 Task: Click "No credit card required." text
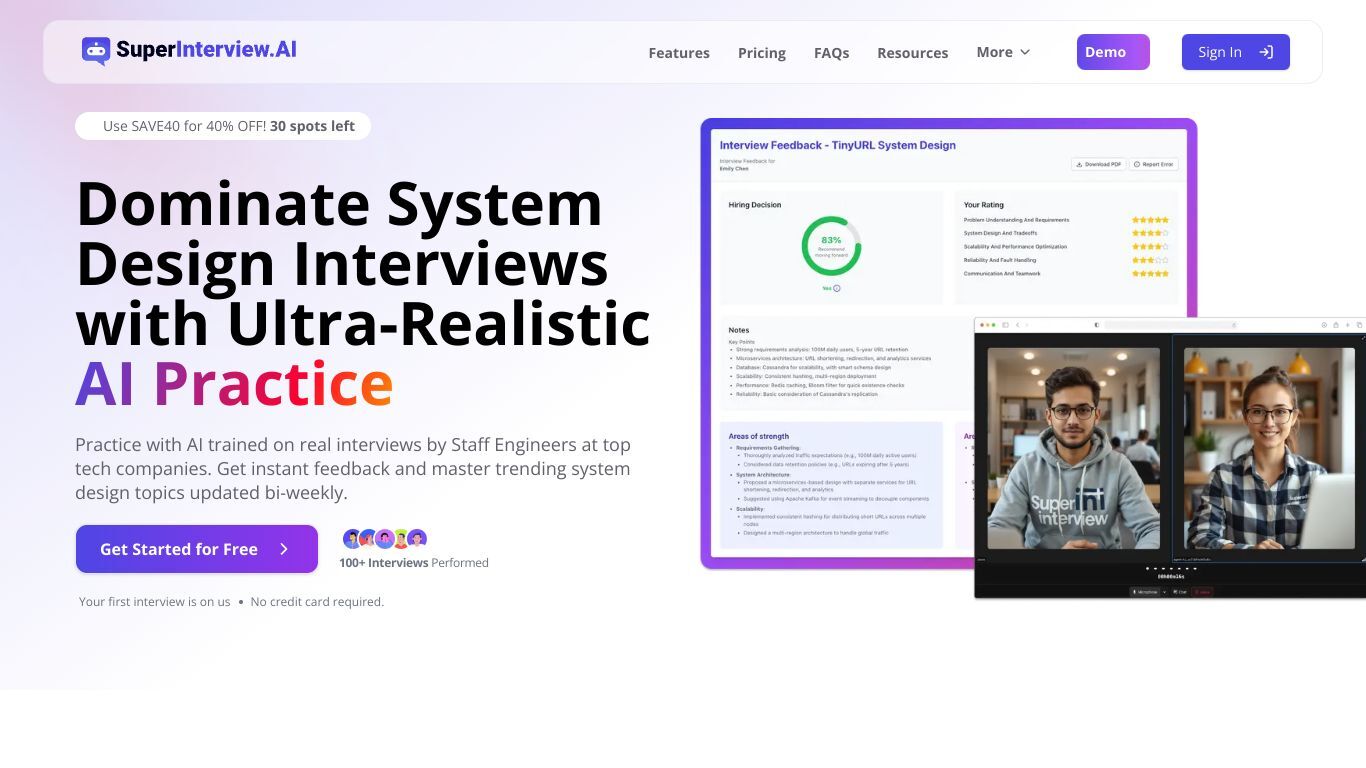317,602
